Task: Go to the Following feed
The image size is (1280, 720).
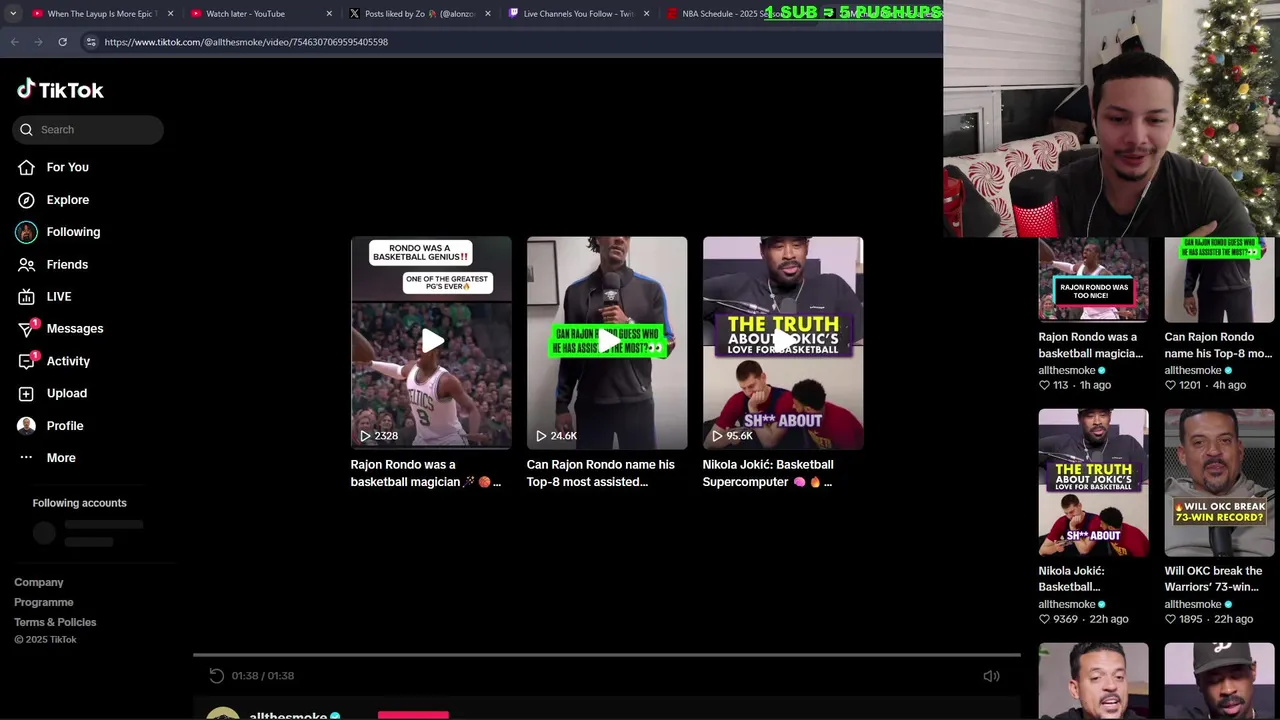Action: pyautogui.click(x=73, y=232)
